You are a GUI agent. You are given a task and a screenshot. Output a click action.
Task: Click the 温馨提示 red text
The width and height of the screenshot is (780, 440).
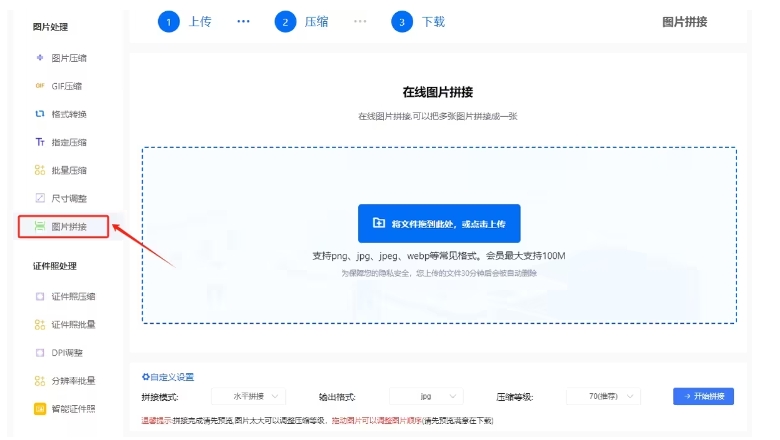[x=156, y=421]
